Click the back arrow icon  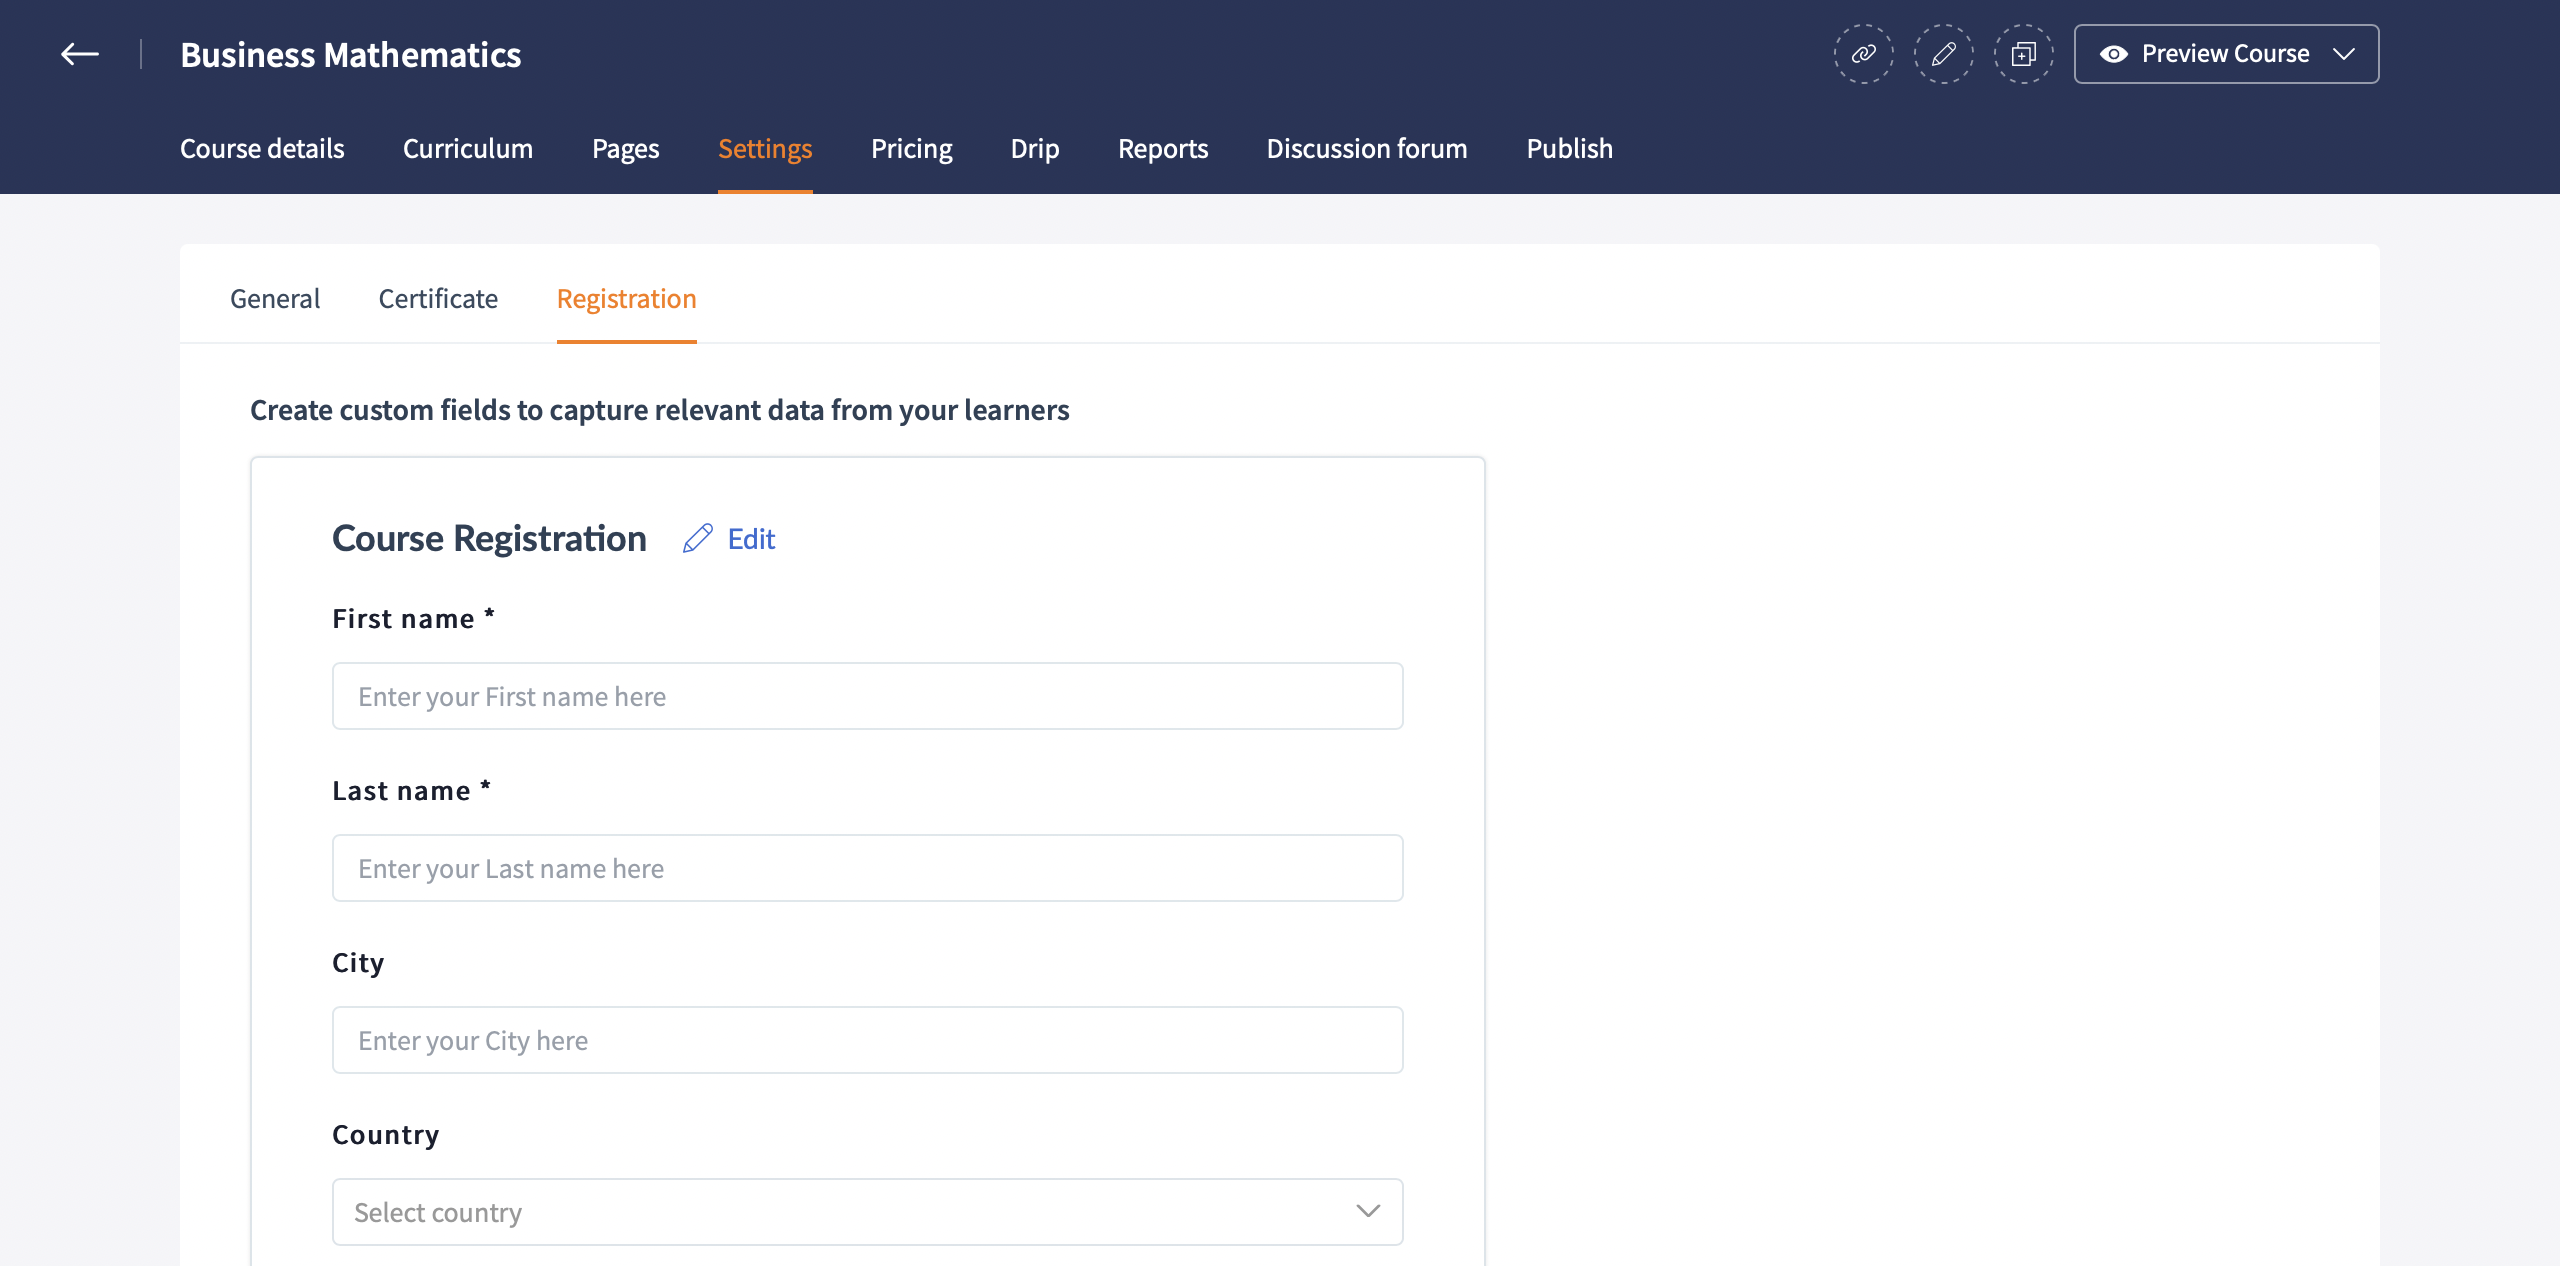click(80, 54)
